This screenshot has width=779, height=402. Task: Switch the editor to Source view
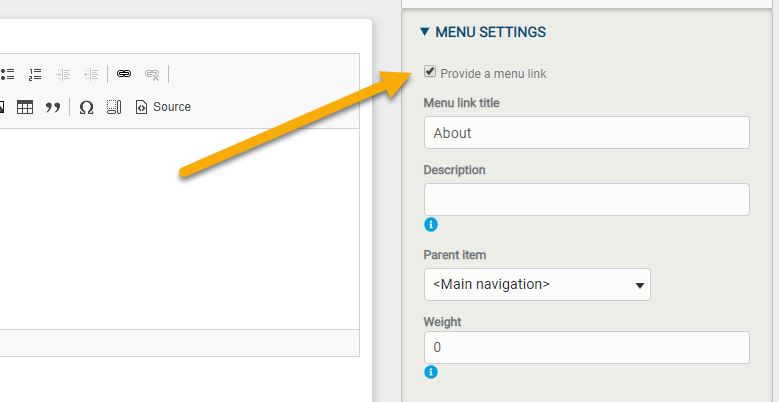pos(163,107)
